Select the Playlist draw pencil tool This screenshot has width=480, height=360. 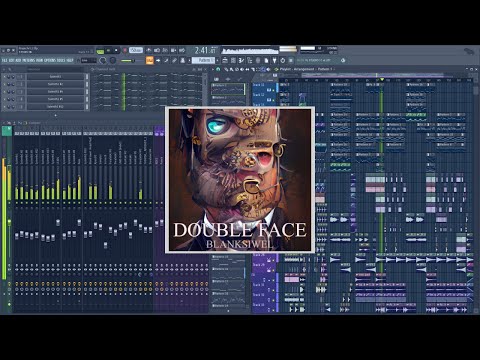pyautogui.click(x=226, y=69)
